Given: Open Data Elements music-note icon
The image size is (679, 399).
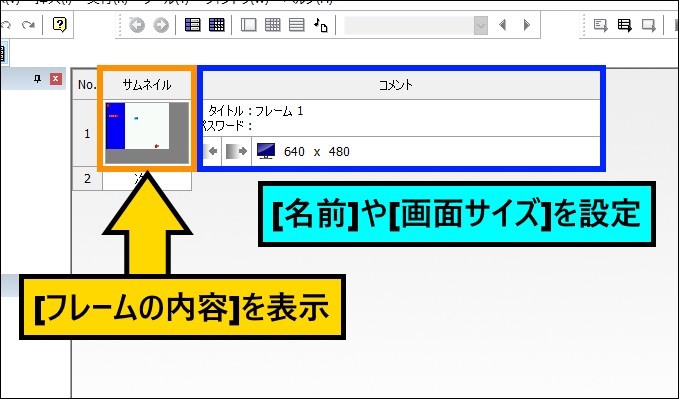Looking at the screenshot, I should pos(321,25).
